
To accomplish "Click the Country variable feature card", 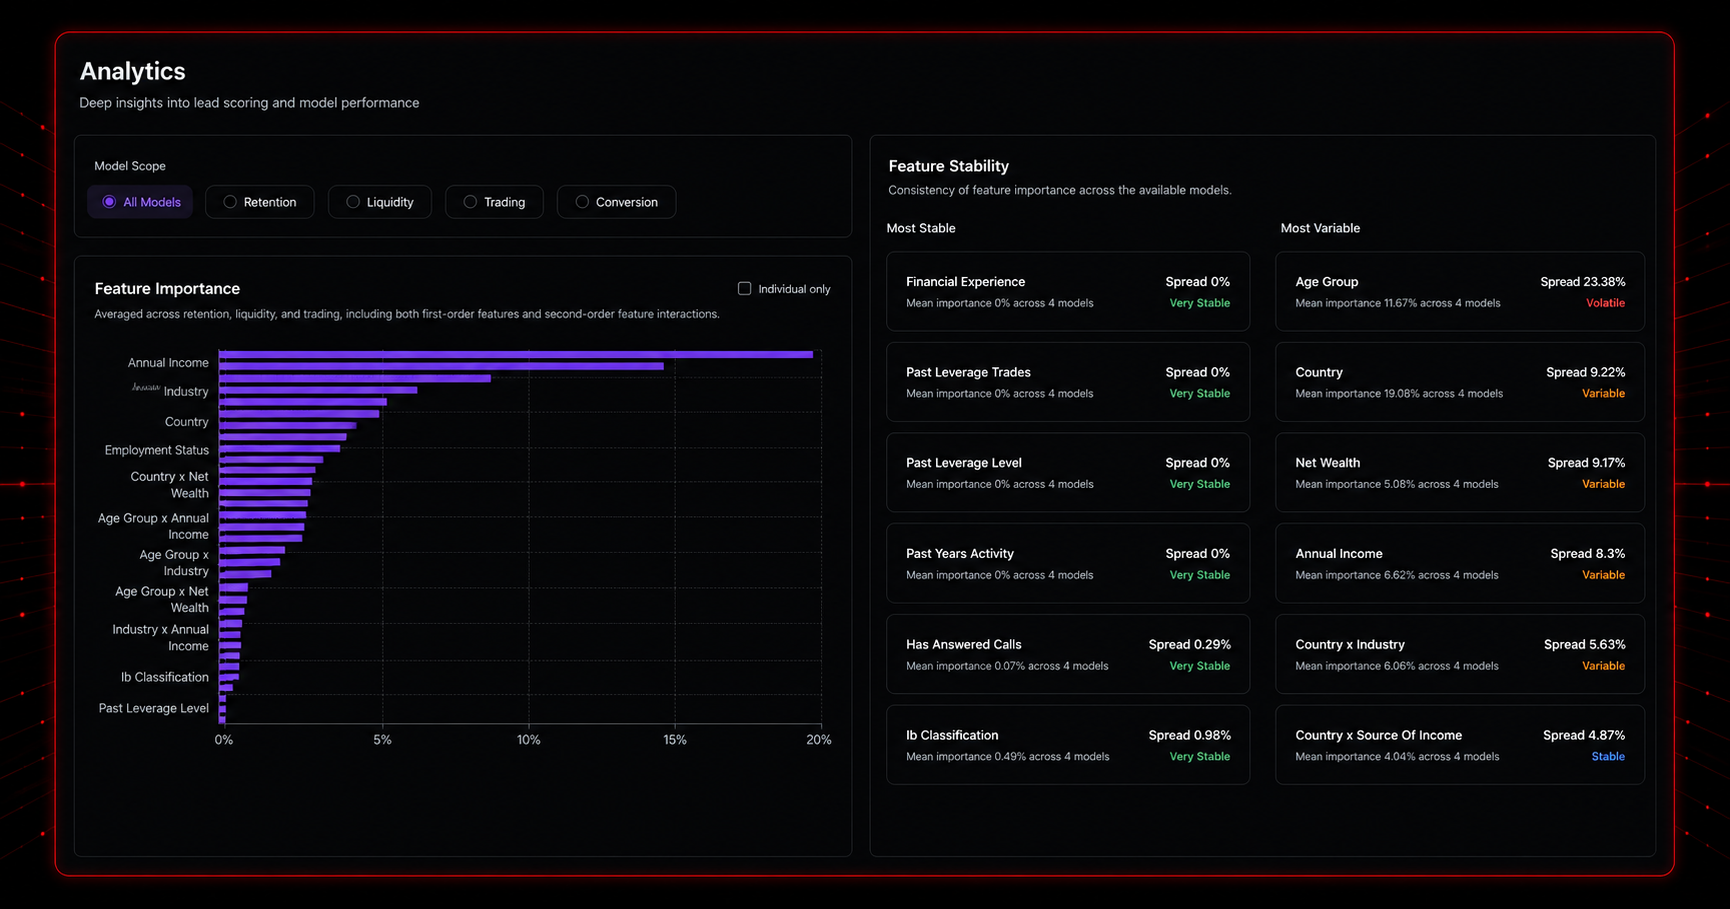I will coord(1460,382).
